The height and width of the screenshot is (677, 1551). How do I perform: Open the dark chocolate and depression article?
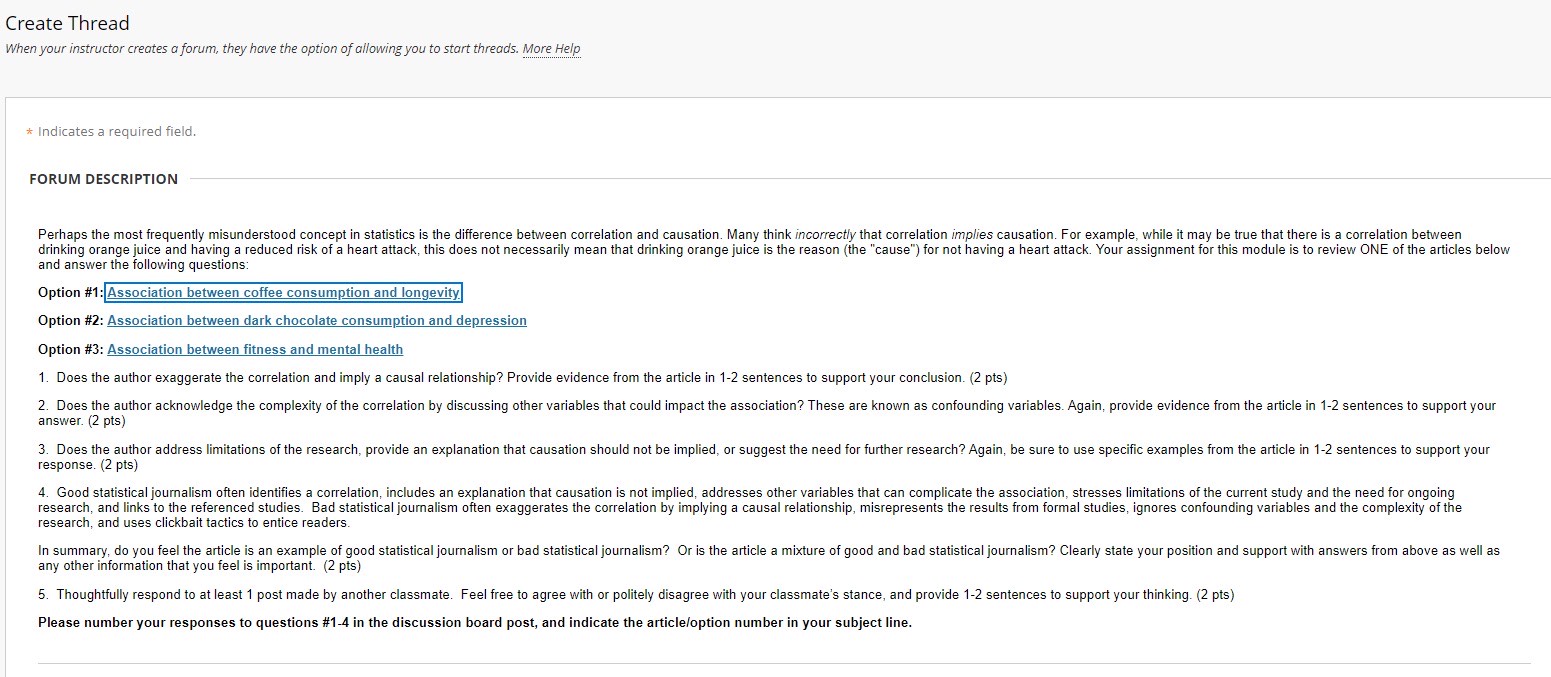click(x=317, y=320)
